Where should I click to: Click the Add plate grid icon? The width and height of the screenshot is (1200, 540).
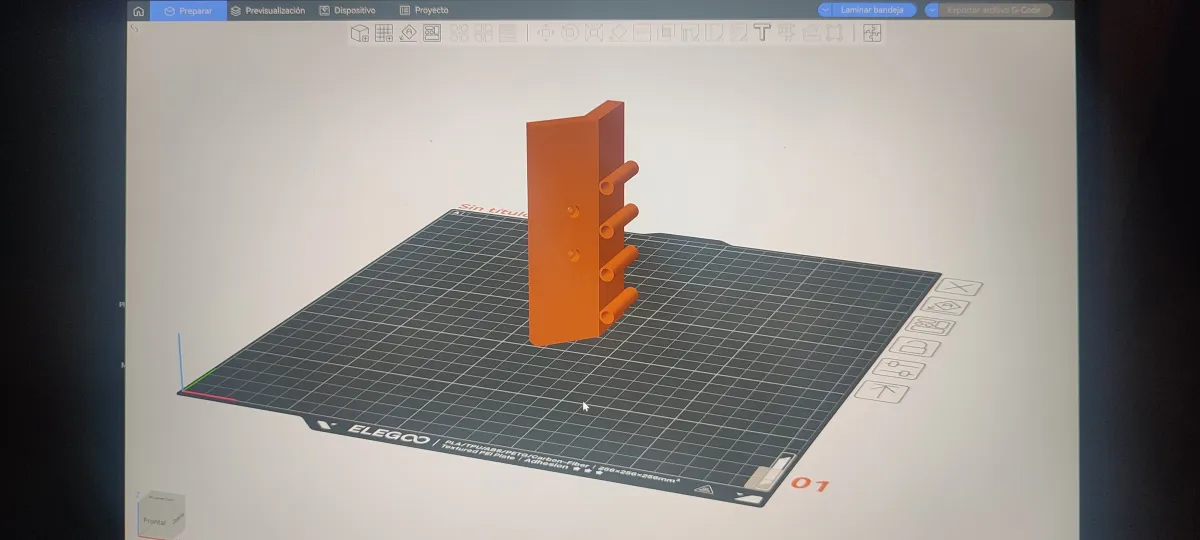tap(384, 33)
